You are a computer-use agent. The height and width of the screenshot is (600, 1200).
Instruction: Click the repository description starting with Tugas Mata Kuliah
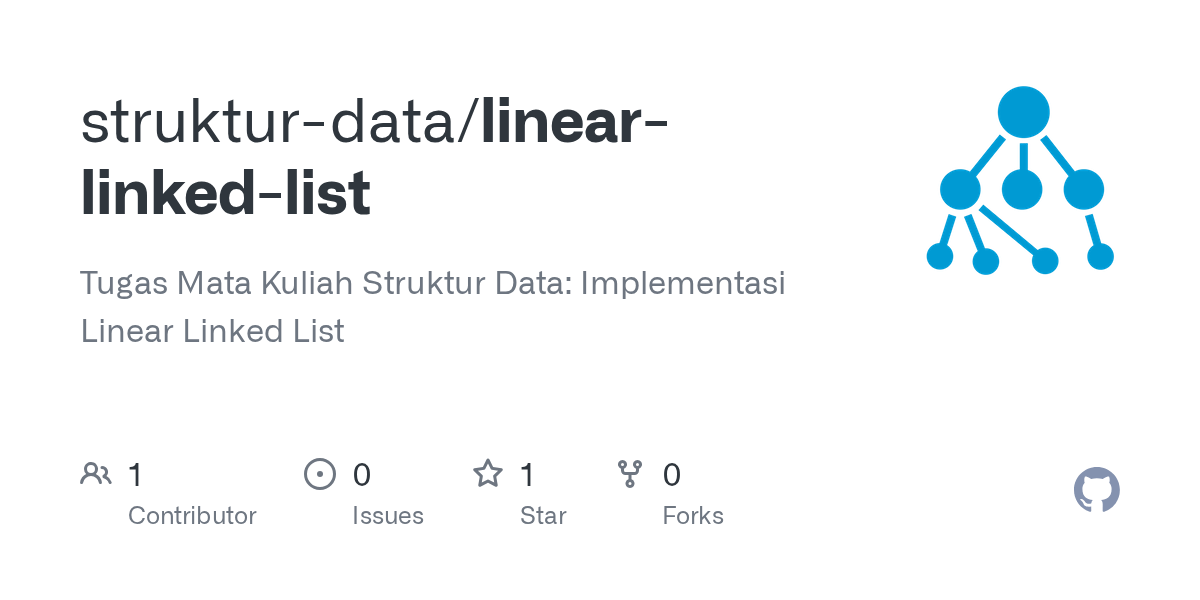pos(433,307)
